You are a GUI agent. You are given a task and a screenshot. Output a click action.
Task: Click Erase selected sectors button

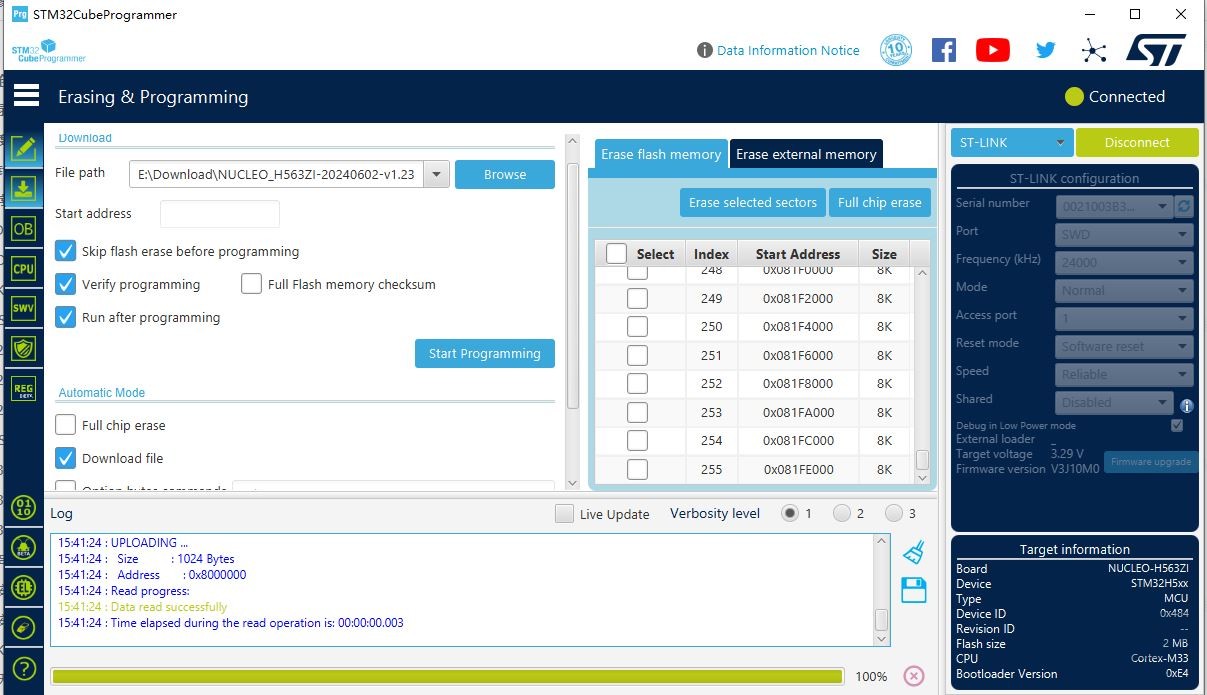(x=753, y=202)
